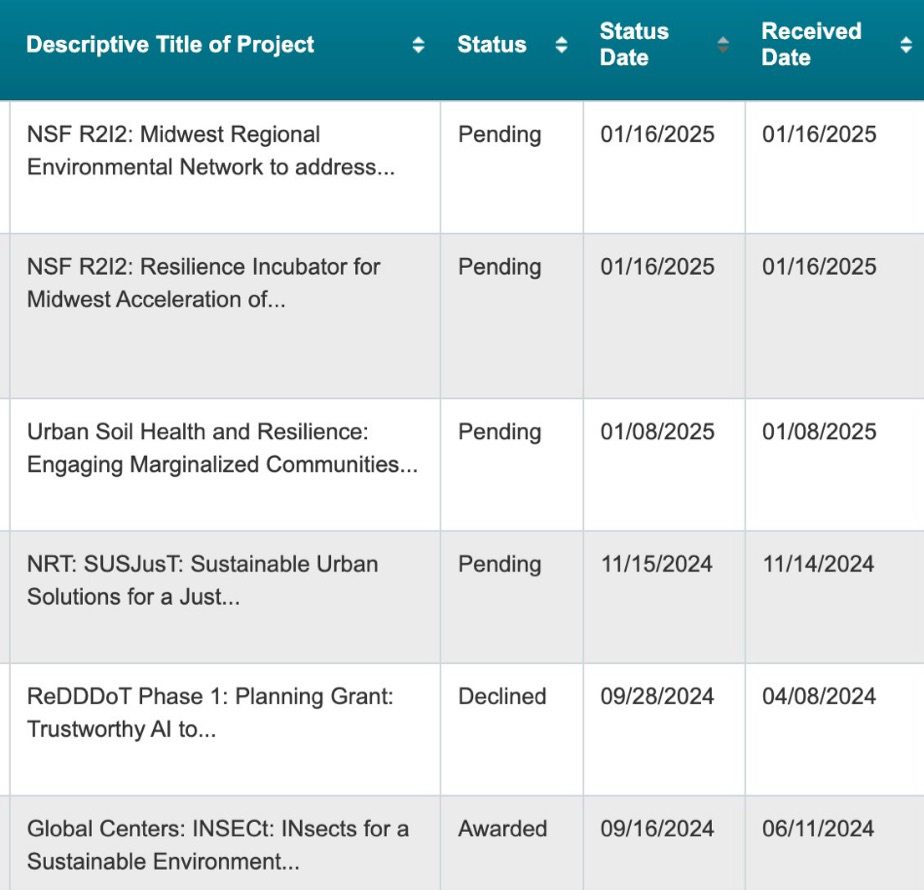Click the Status Date column header text
Viewport: 924px width, 890px height.
[634, 45]
